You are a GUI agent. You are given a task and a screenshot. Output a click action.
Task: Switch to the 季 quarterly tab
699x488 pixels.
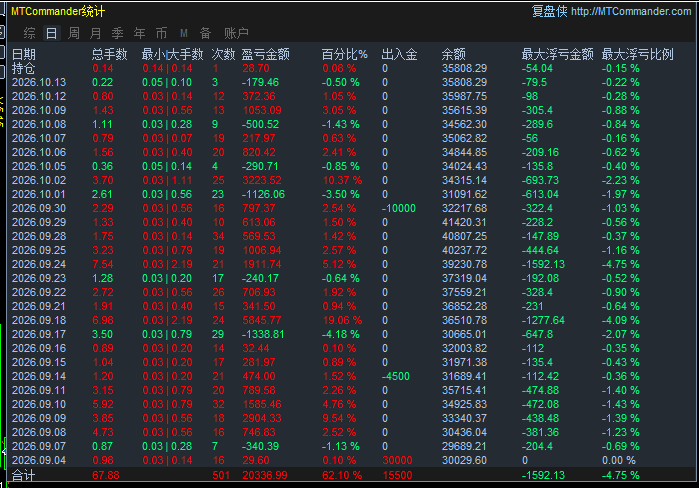(117, 33)
